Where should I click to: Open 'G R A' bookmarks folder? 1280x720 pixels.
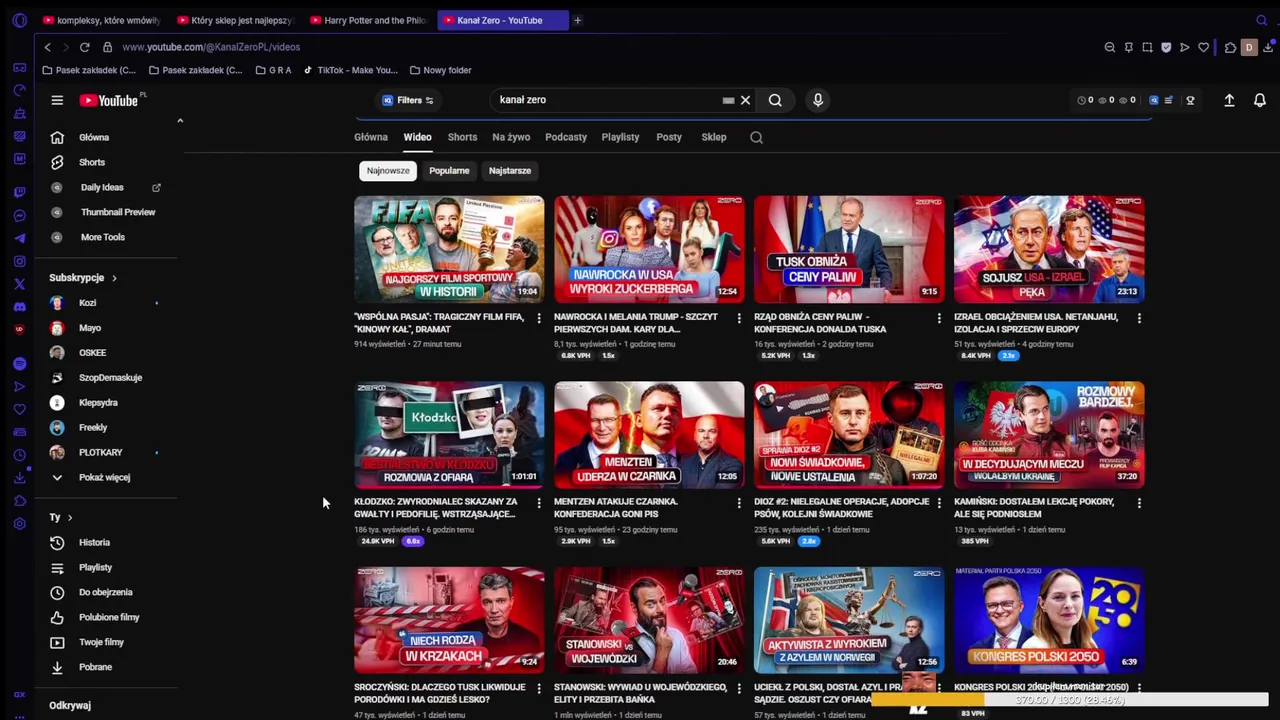coord(273,70)
